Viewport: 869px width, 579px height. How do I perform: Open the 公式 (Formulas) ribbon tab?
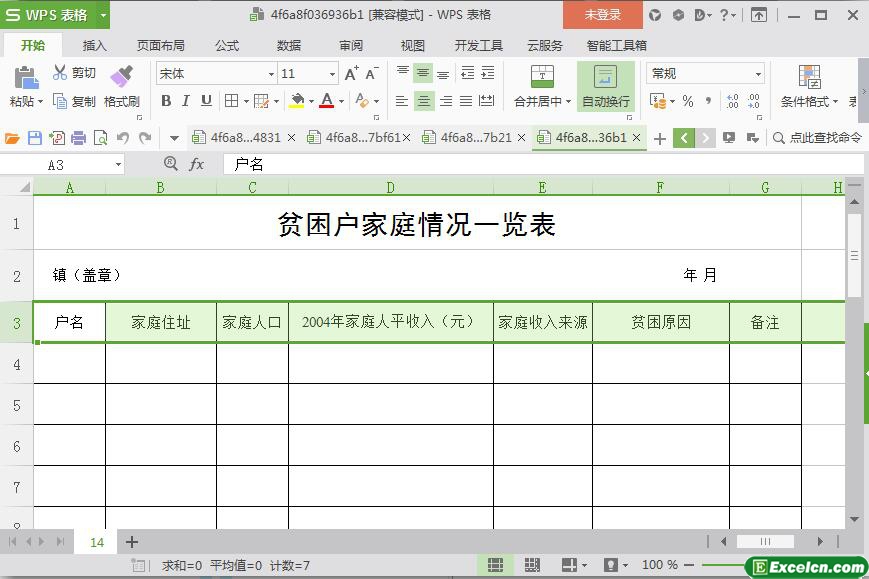(x=227, y=45)
